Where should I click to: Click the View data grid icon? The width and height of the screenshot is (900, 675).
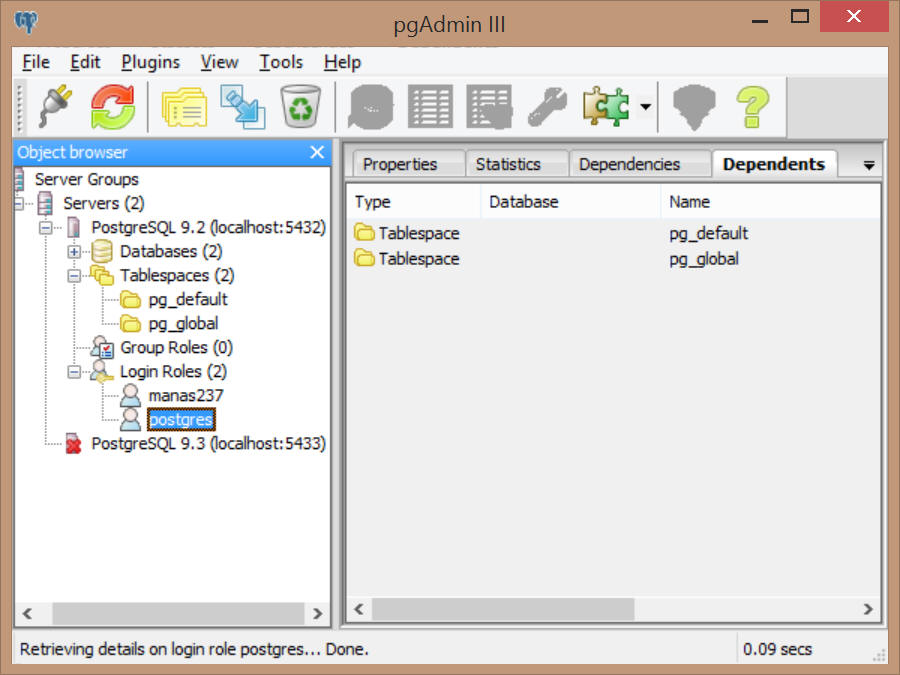point(430,107)
